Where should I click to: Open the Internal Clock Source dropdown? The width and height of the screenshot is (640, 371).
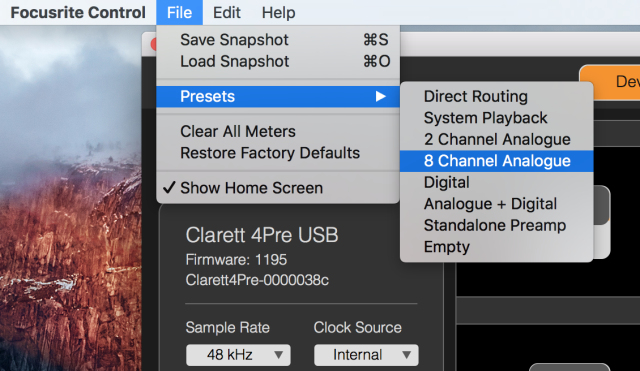click(x=366, y=355)
